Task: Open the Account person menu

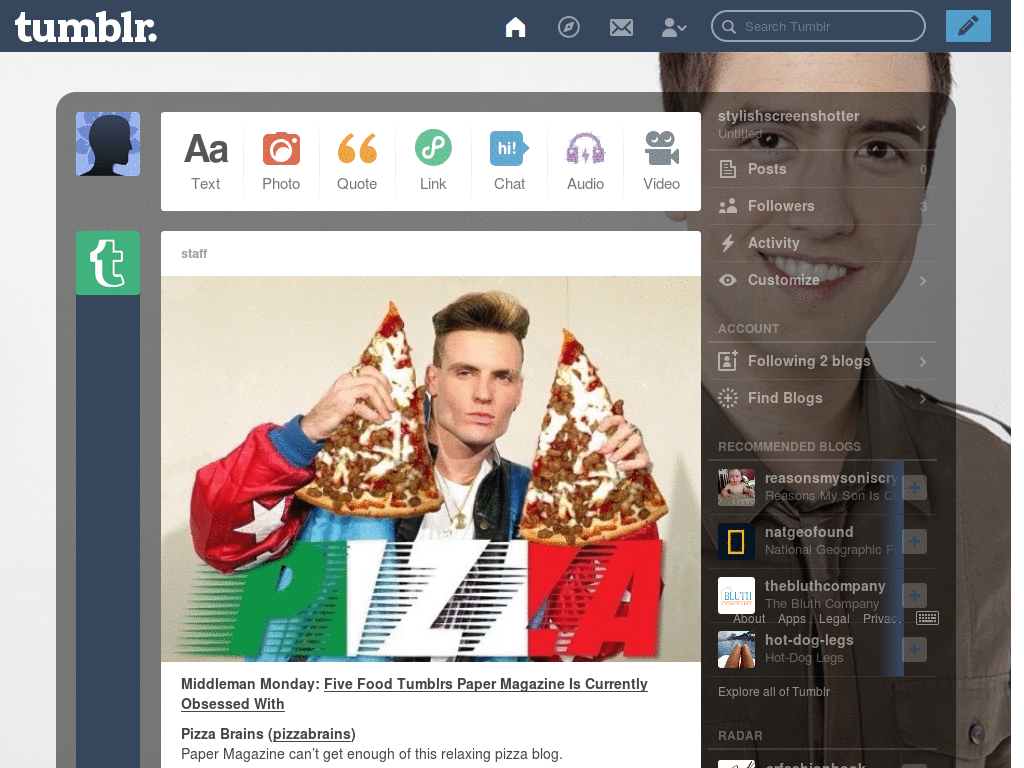Action: pyautogui.click(x=674, y=27)
